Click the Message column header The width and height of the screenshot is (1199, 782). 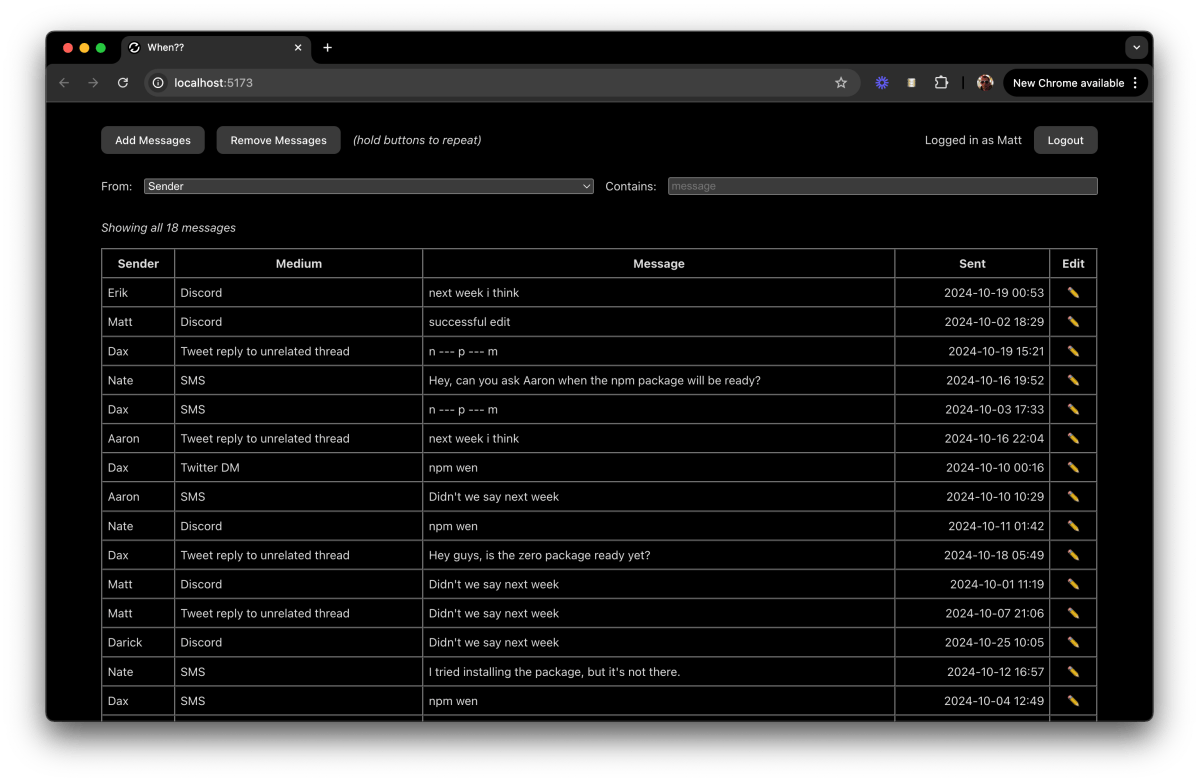(658, 263)
